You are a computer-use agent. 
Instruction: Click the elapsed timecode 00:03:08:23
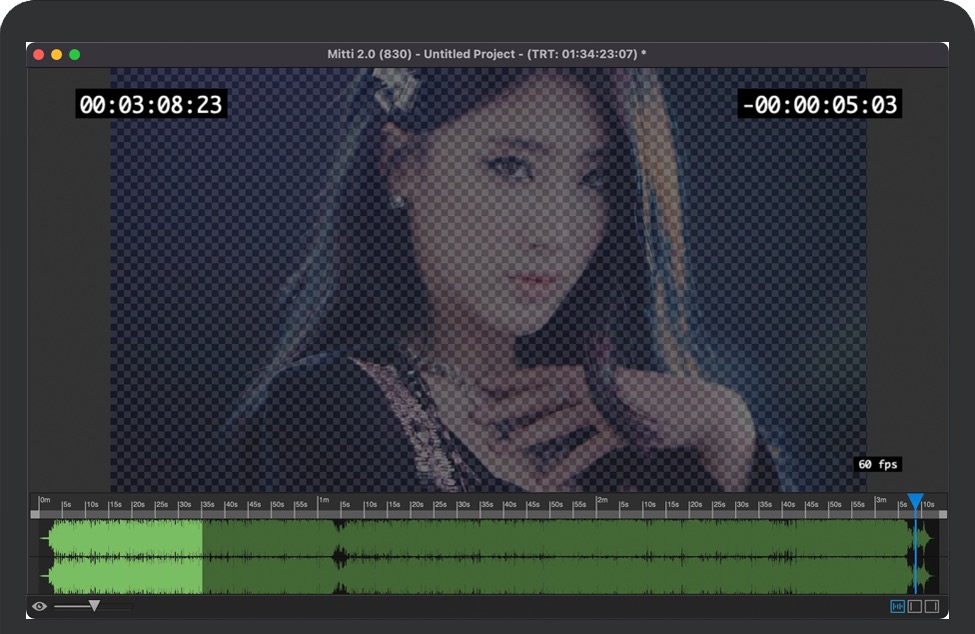151,104
